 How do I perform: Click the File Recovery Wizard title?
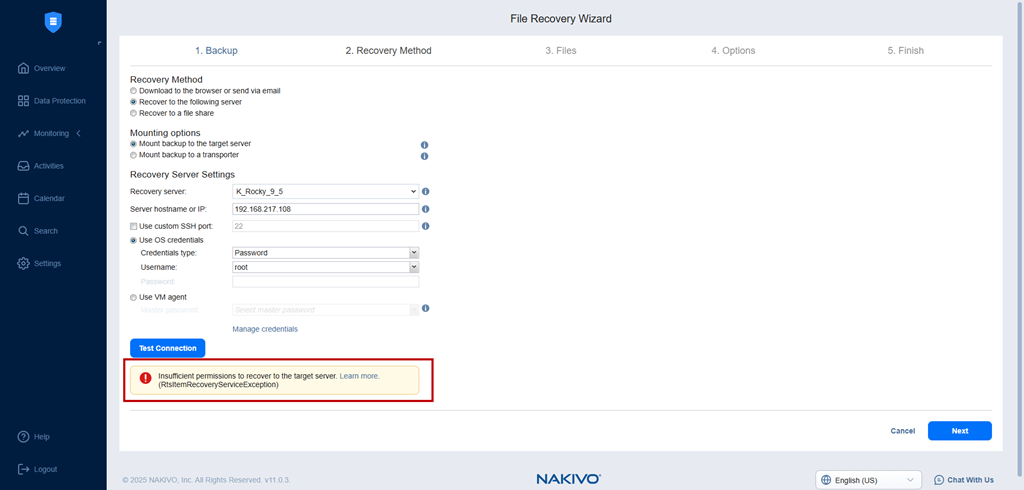click(561, 19)
